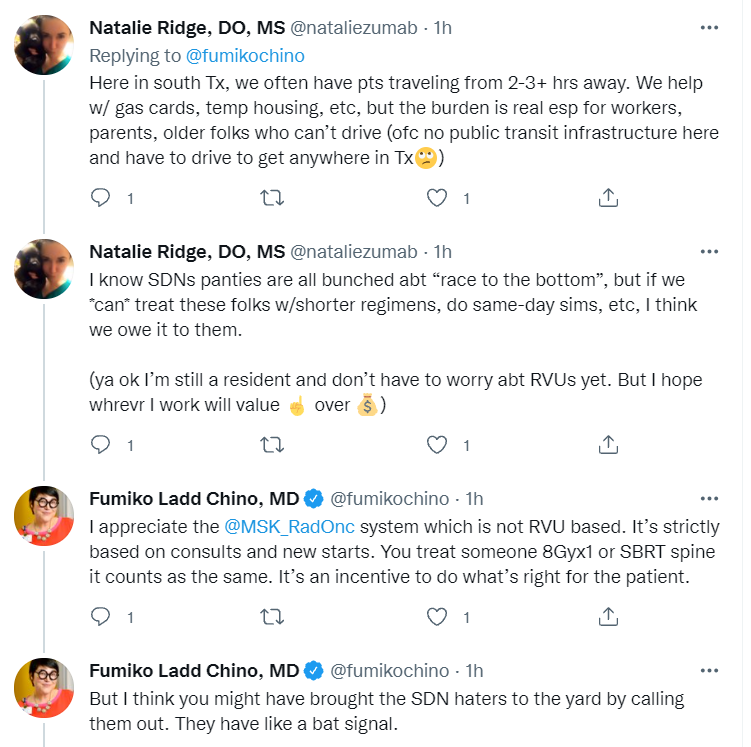
Task: Open more options on Fumiko's MSK_RadOnc tweet
Action: [x=709, y=497]
